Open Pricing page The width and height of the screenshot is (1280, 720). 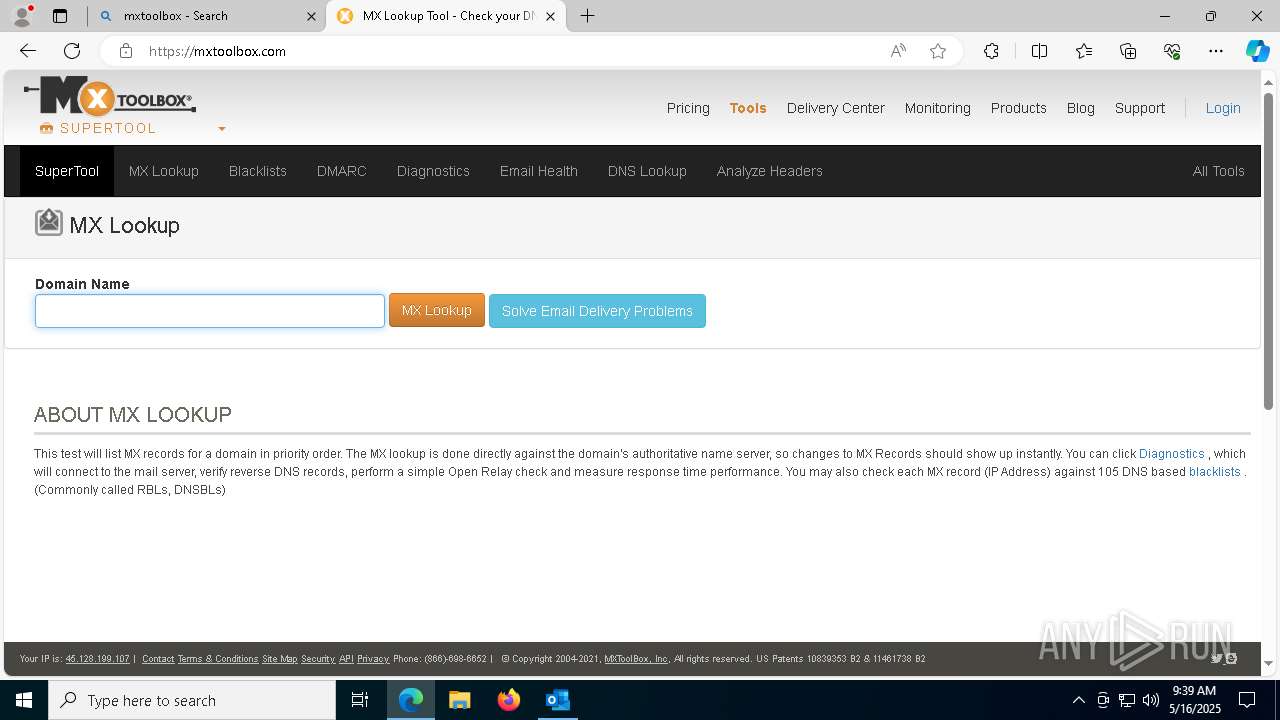(x=688, y=108)
